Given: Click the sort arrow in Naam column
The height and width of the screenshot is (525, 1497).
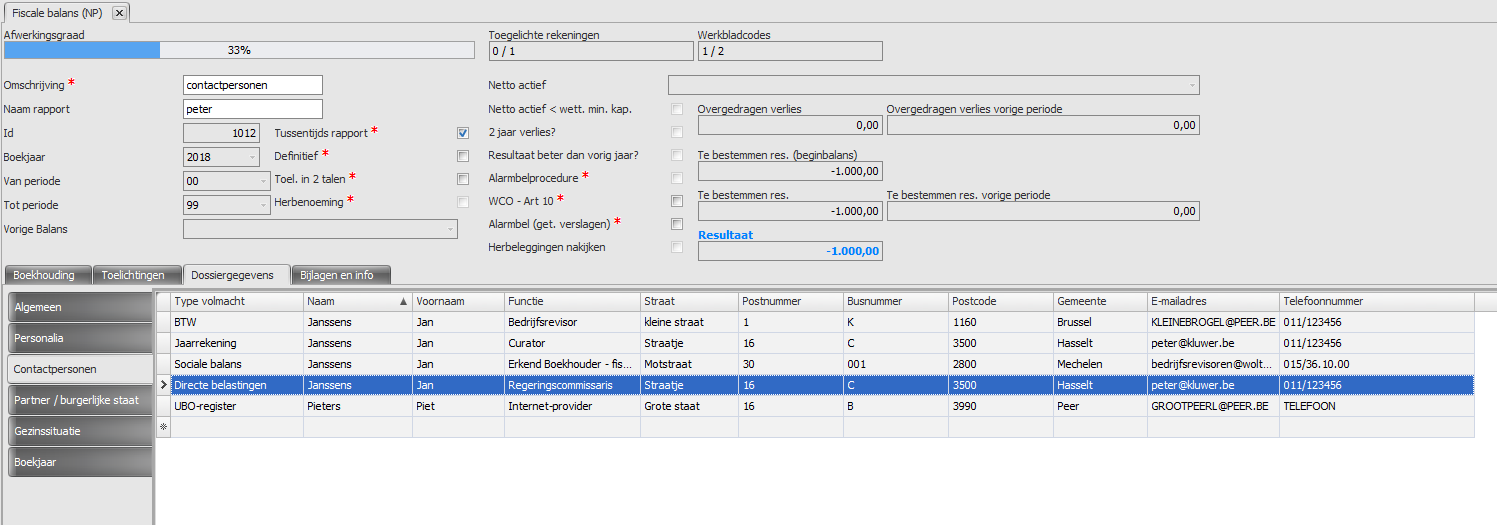Looking at the screenshot, I should 403,301.
